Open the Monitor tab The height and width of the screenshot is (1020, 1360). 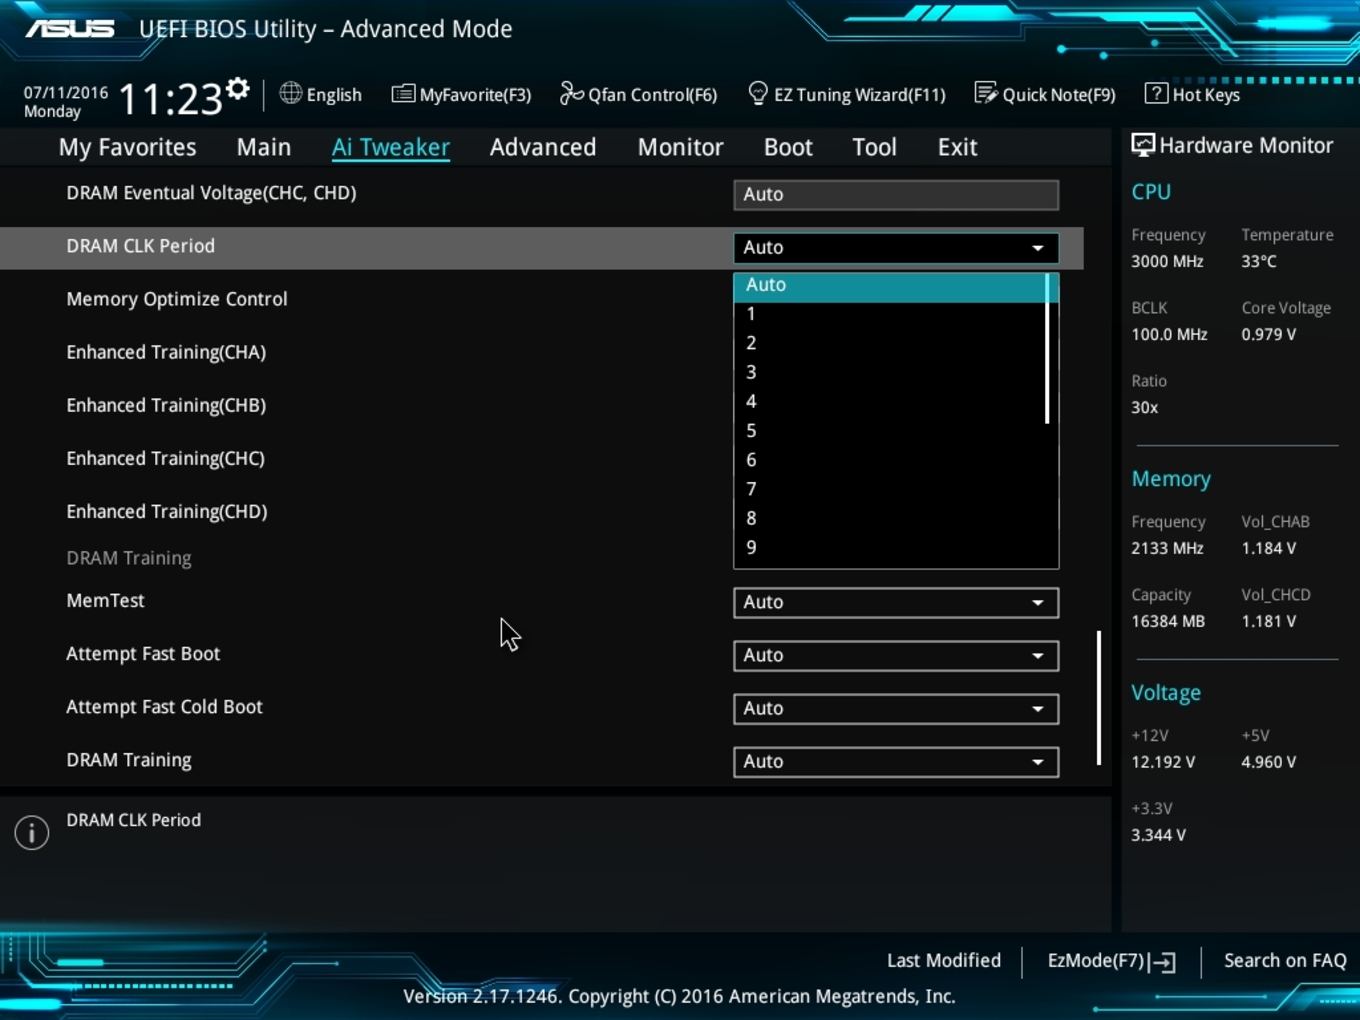(x=681, y=147)
